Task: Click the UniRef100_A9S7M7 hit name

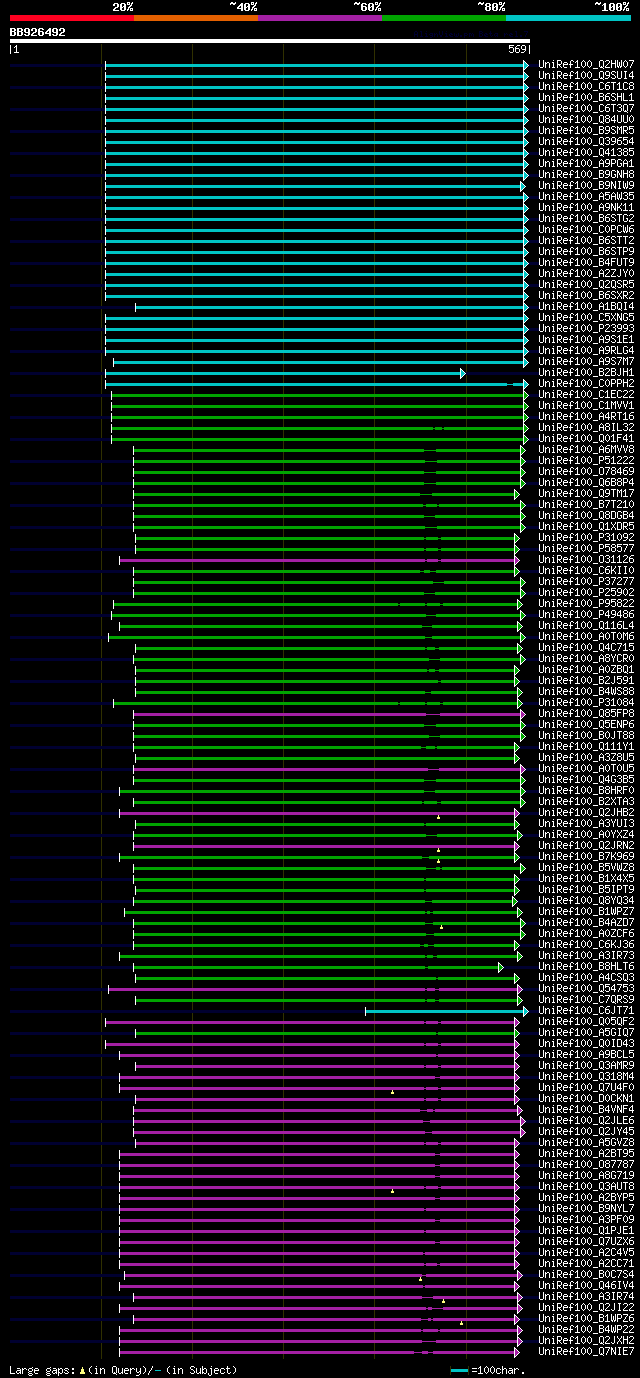Action: [586, 362]
